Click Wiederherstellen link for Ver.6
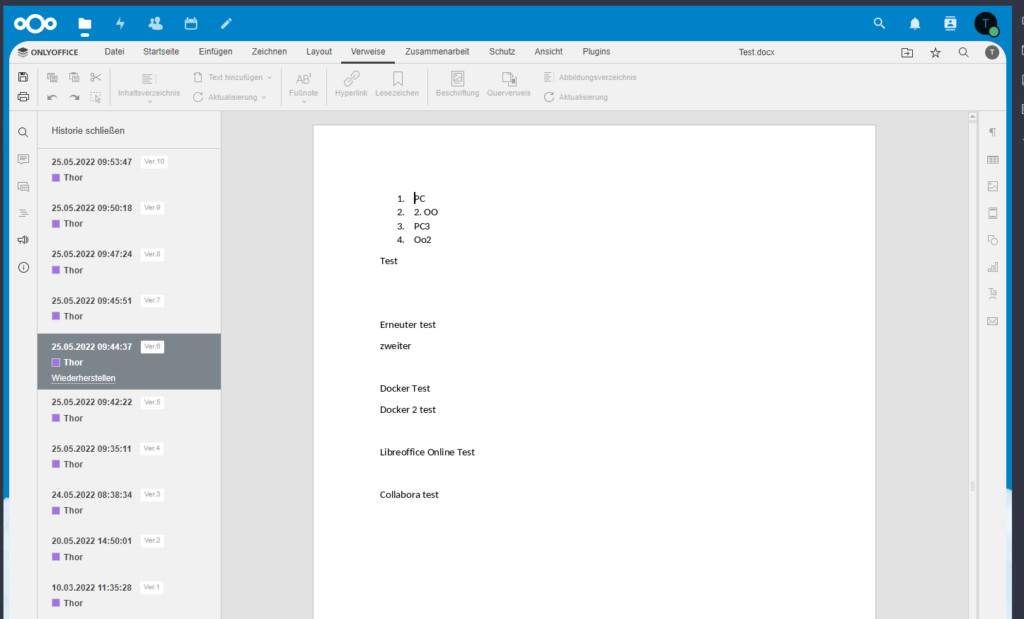The image size is (1024, 619). (84, 378)
